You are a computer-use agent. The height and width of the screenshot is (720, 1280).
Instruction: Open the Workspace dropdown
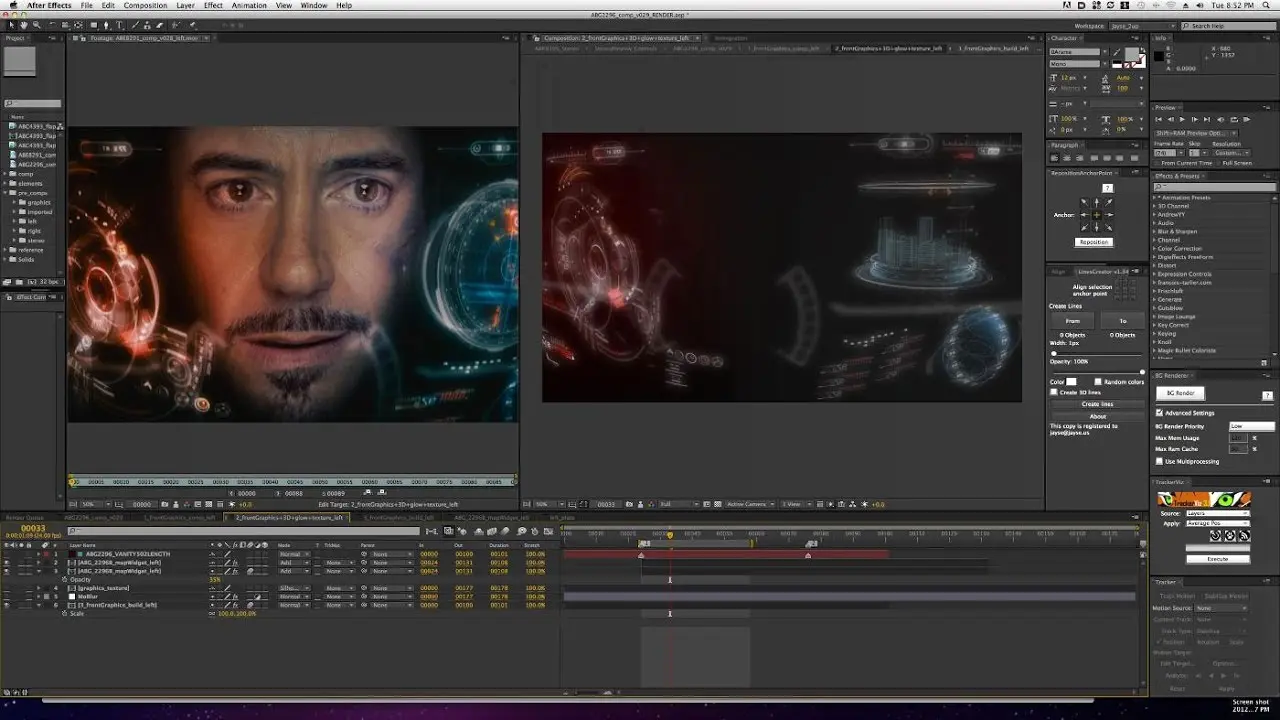click(x=1141, y=26)
